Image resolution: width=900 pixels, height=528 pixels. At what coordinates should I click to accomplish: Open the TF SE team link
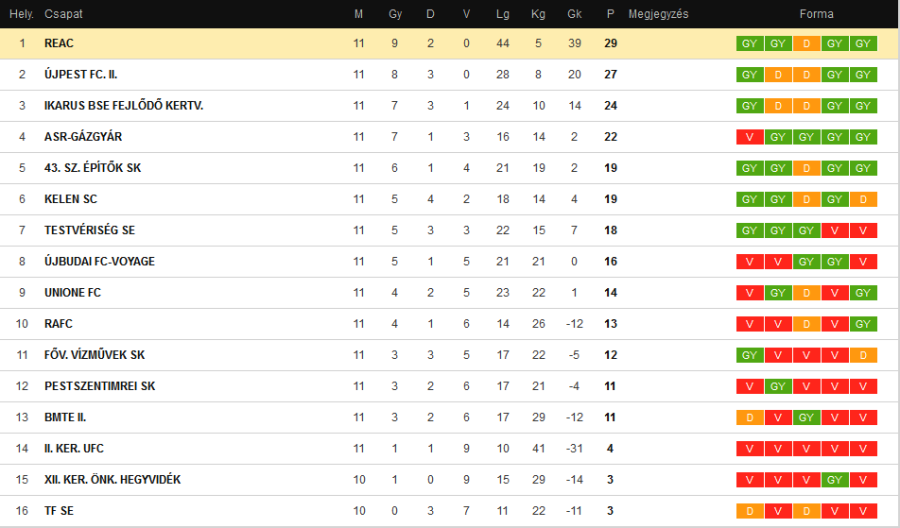[x=59, y=511]
